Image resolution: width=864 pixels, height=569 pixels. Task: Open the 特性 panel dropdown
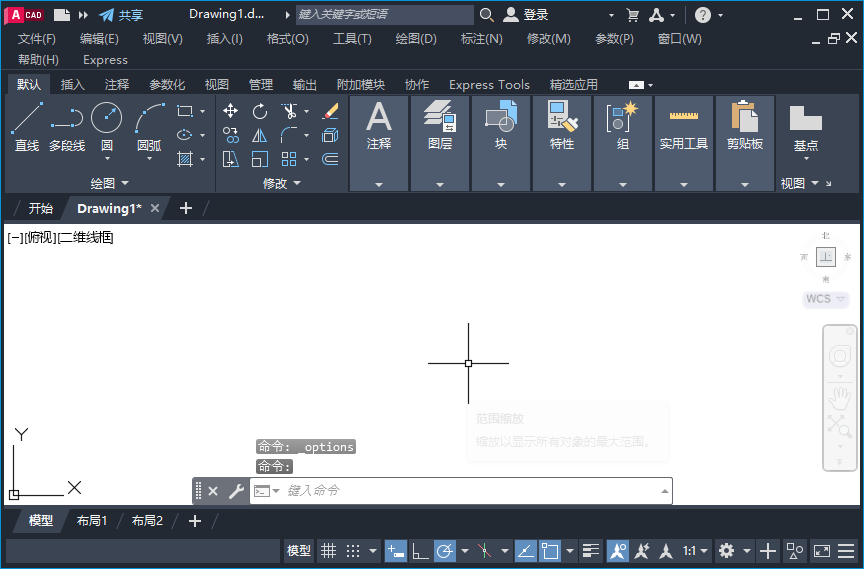click(x=562, y=185)
